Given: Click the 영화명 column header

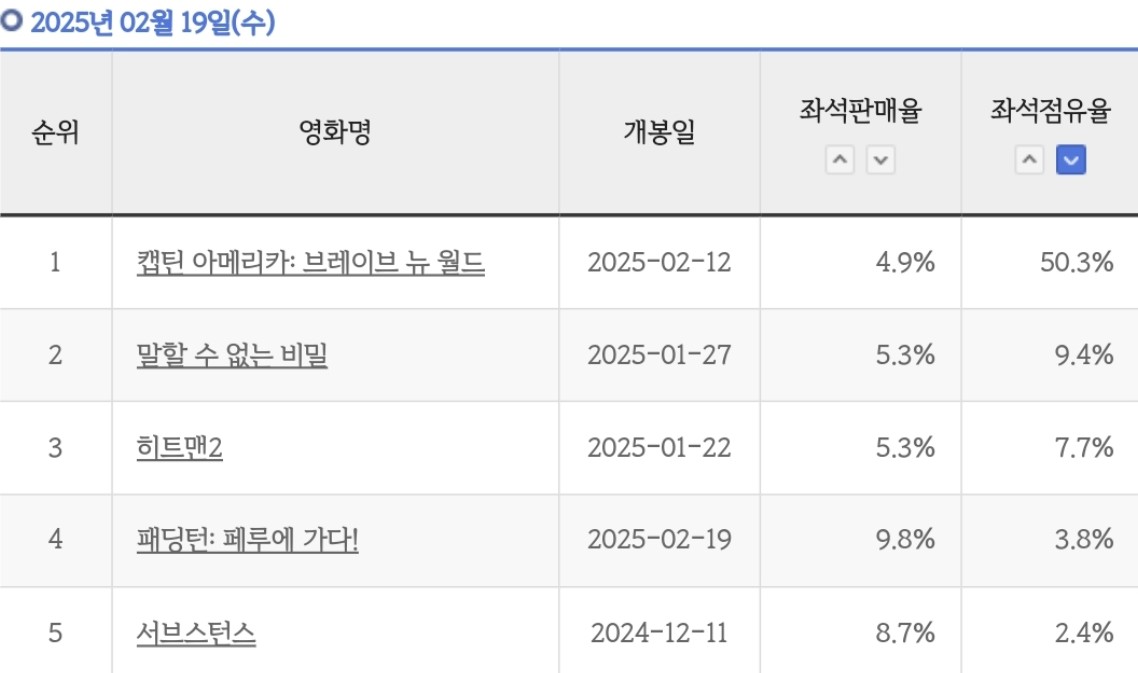Looking at the screenshot, I should (x=335, y=132).
